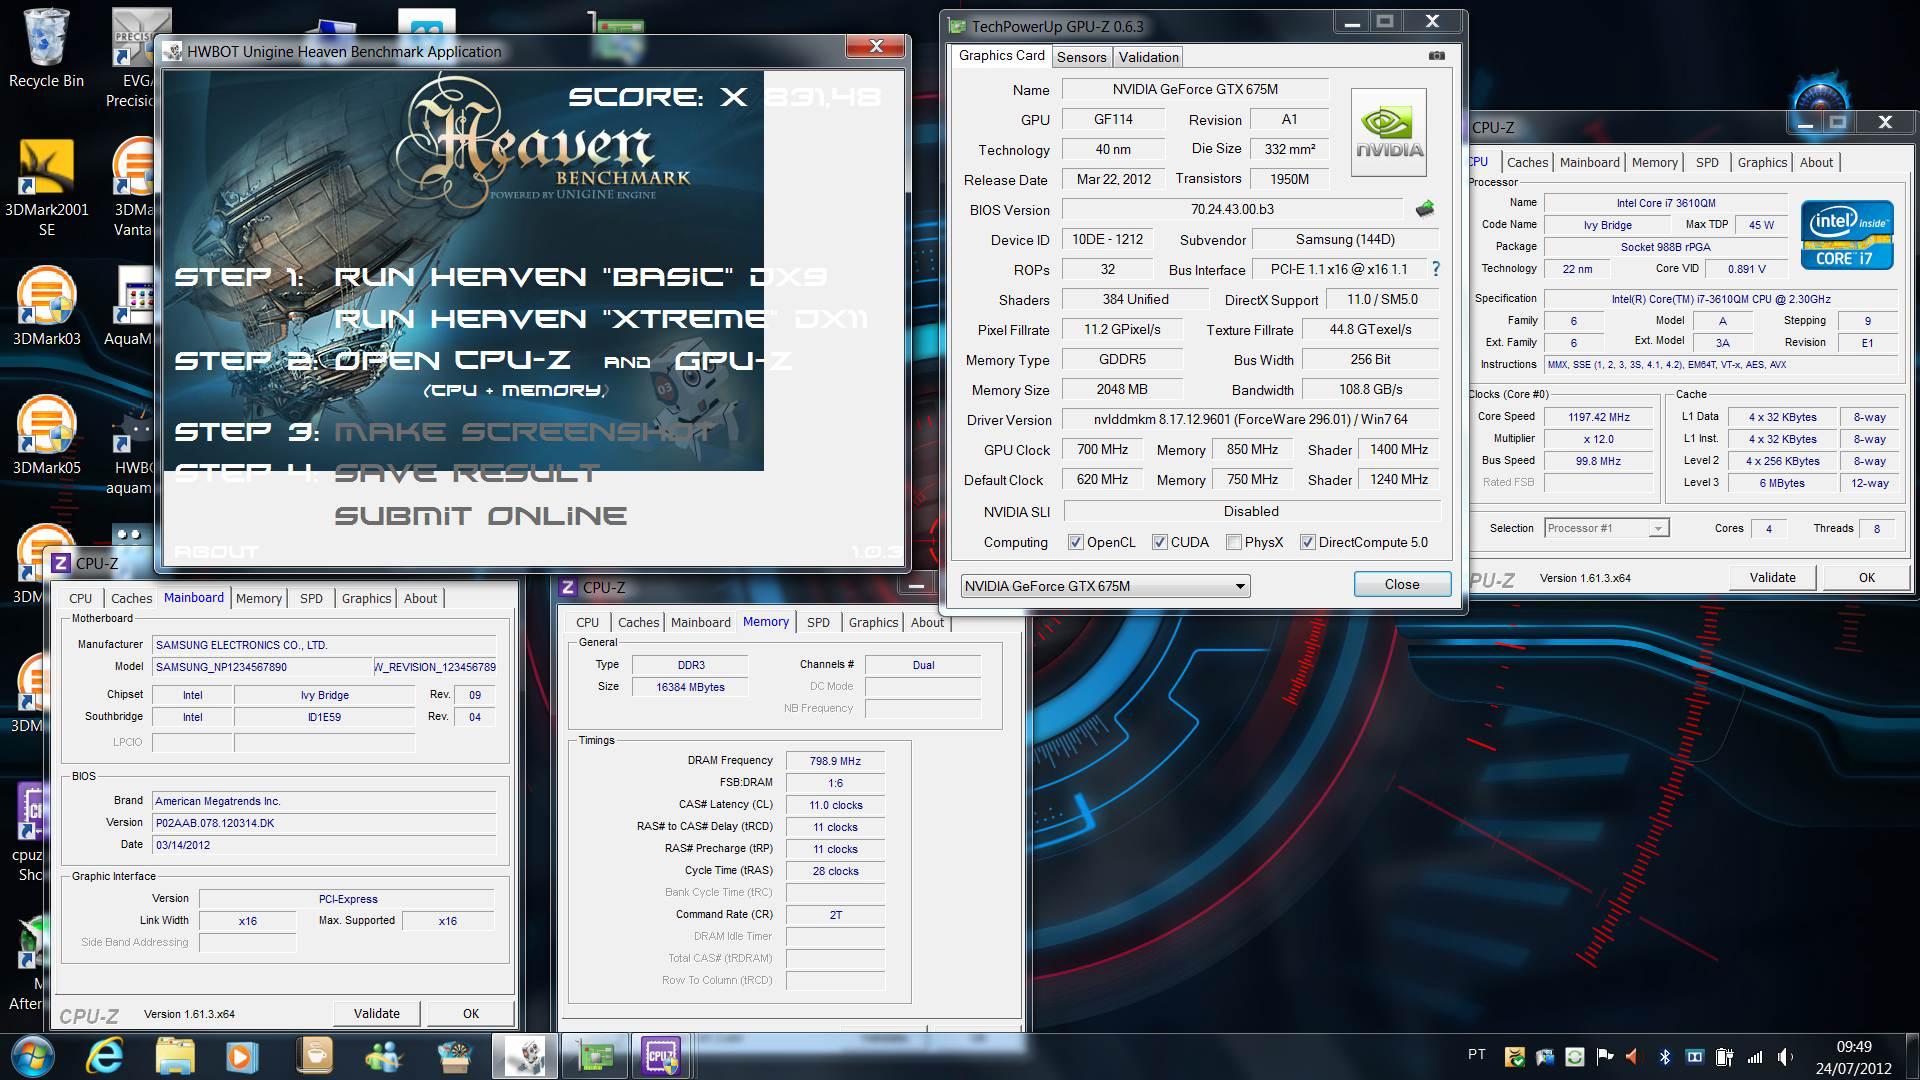Switch to the CPU-Z taskbar button
The height and width of the screenshot is (1080, 1920).
click(x=661, y=1056)
